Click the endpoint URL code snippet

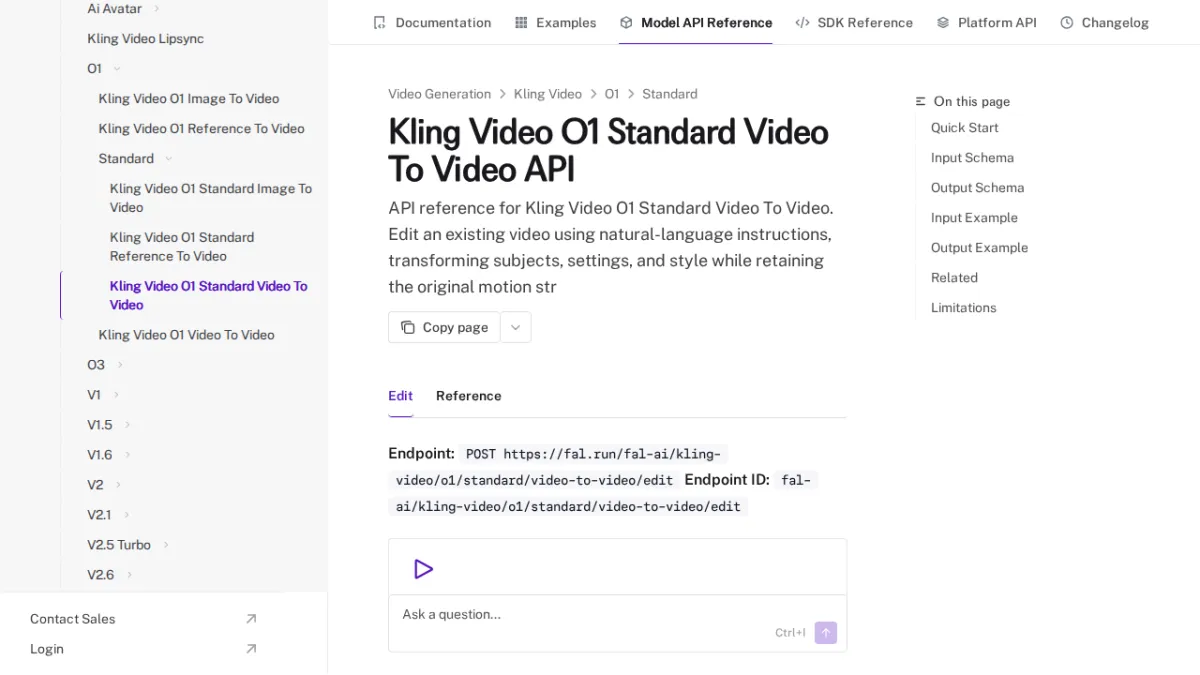[558, 467]
